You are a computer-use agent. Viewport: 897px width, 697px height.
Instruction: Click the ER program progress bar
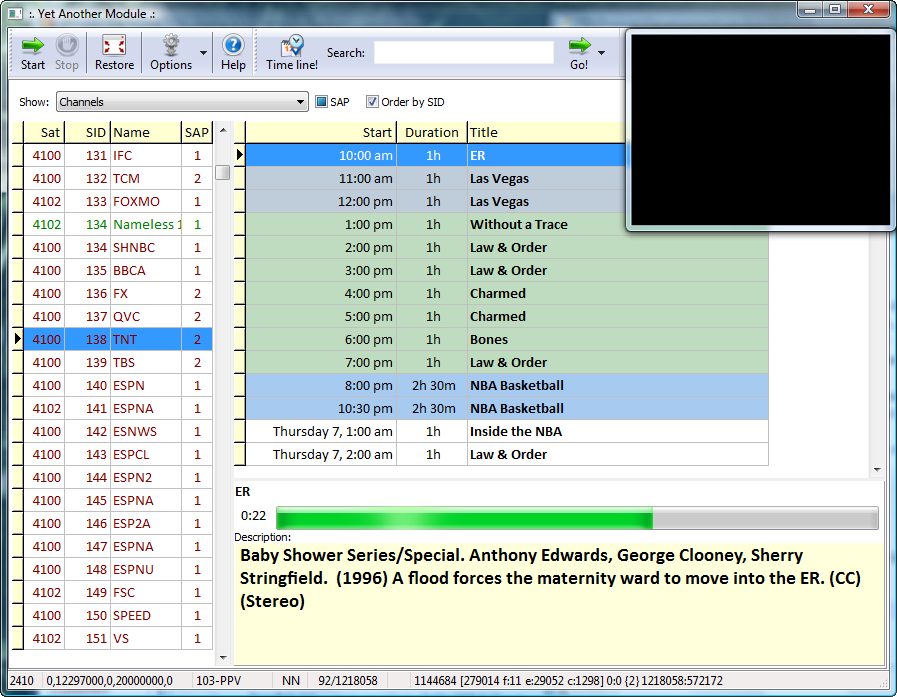(x=577, y=517)
